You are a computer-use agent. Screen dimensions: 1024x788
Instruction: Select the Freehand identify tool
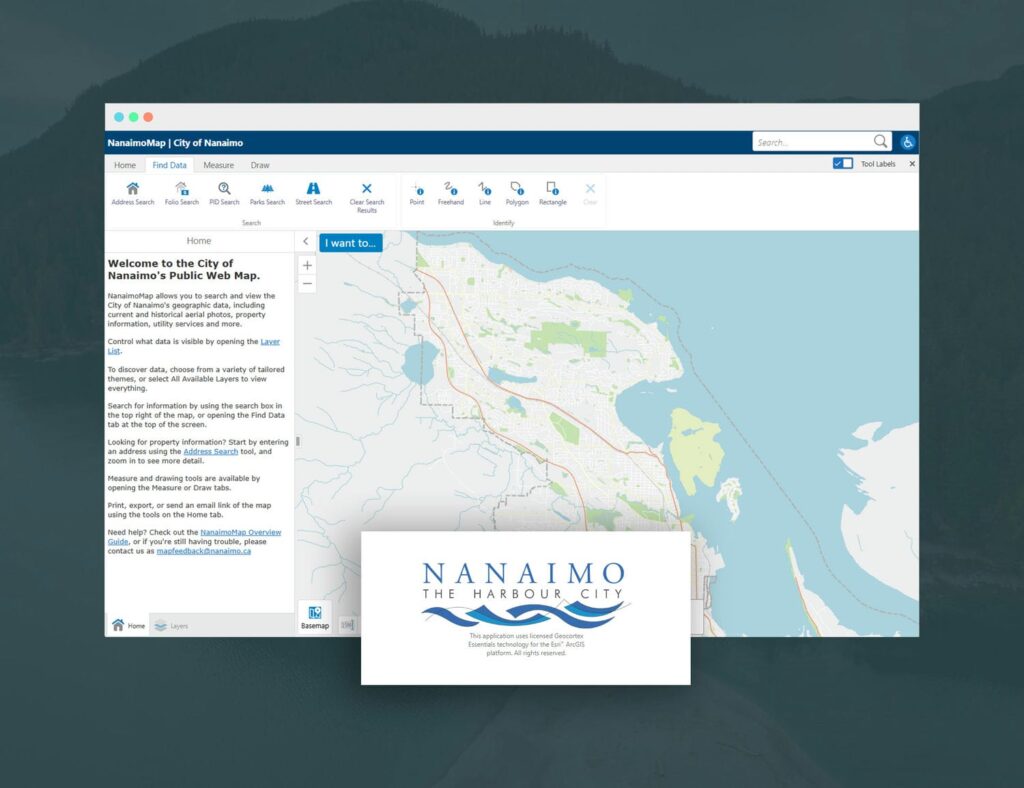(x=450, y=193)
